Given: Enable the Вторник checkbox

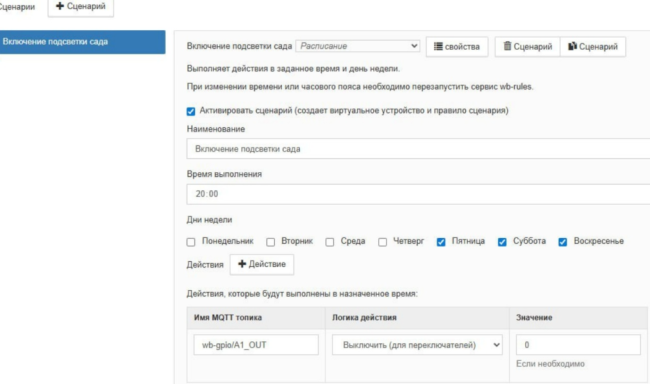Looking at the screenshot, I should [x=270, y=242].
